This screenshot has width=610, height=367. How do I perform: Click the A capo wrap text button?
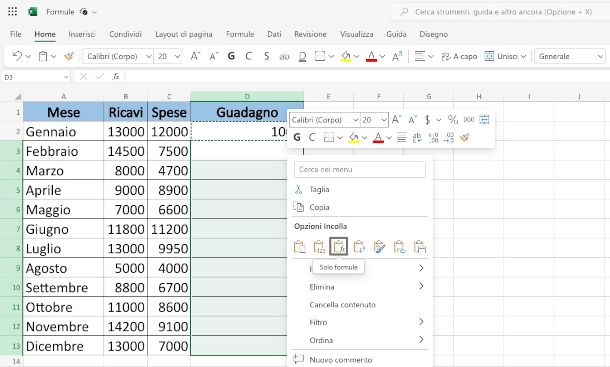pos(459,56)
